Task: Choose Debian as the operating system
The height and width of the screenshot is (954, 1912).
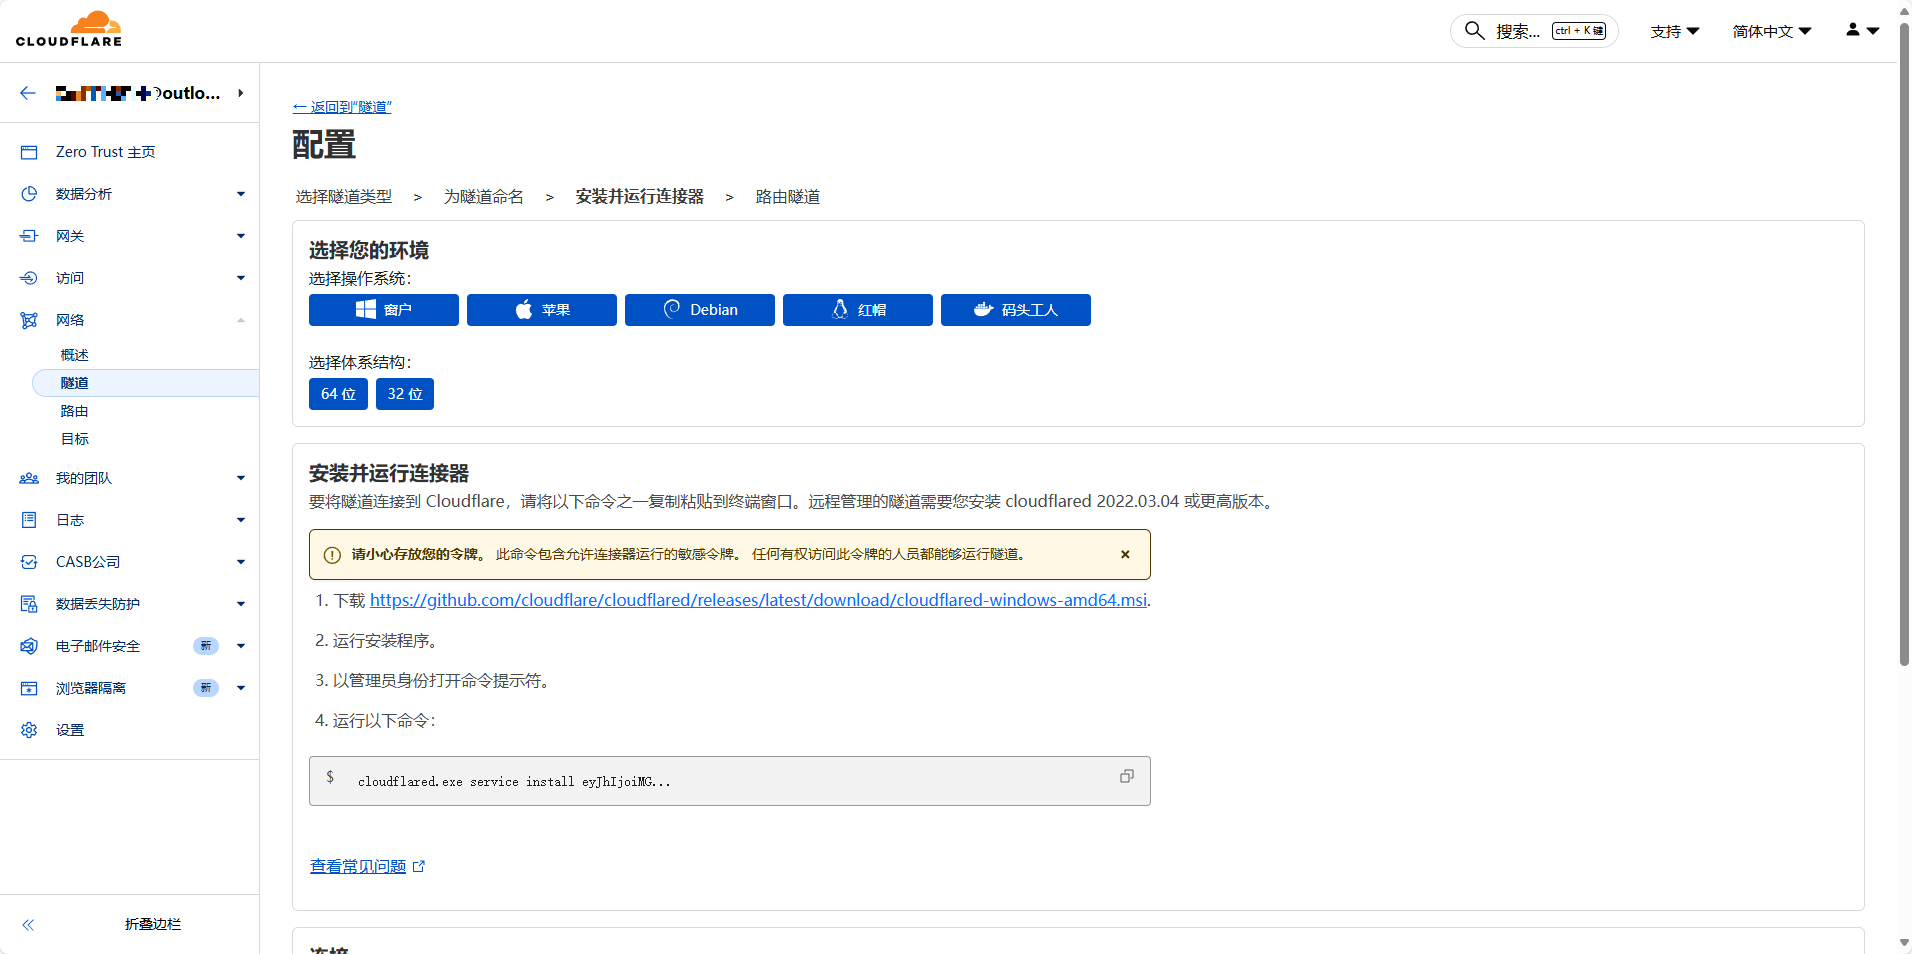Action: pyautogui.click(x=699, y=310)
